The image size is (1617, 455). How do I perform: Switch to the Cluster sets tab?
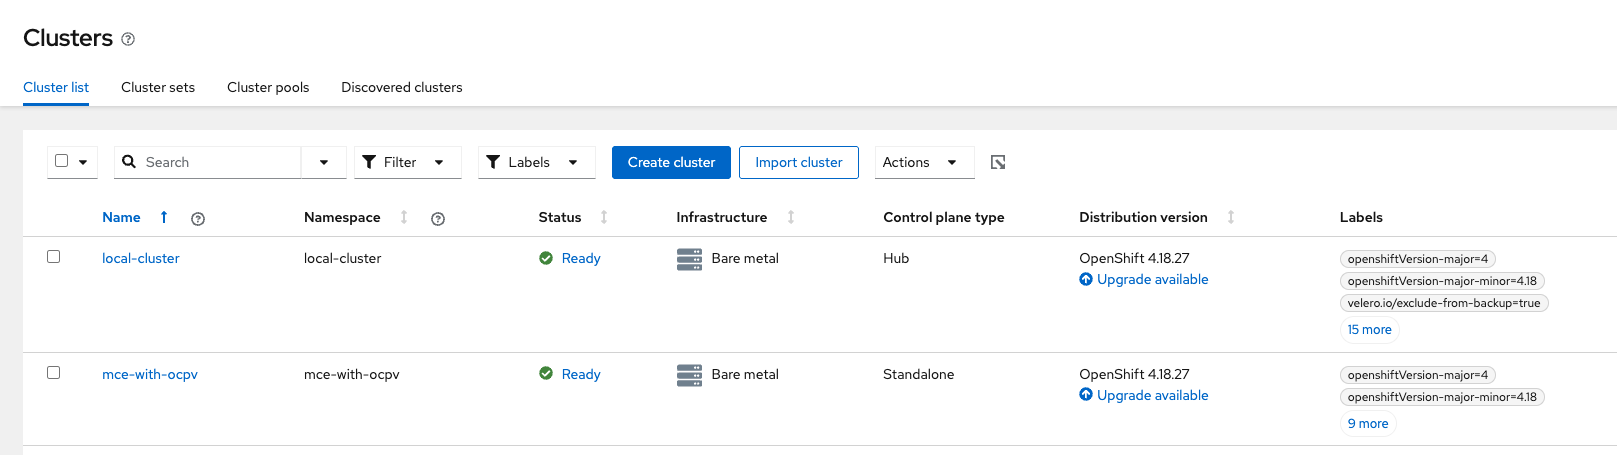coord(158,87)
